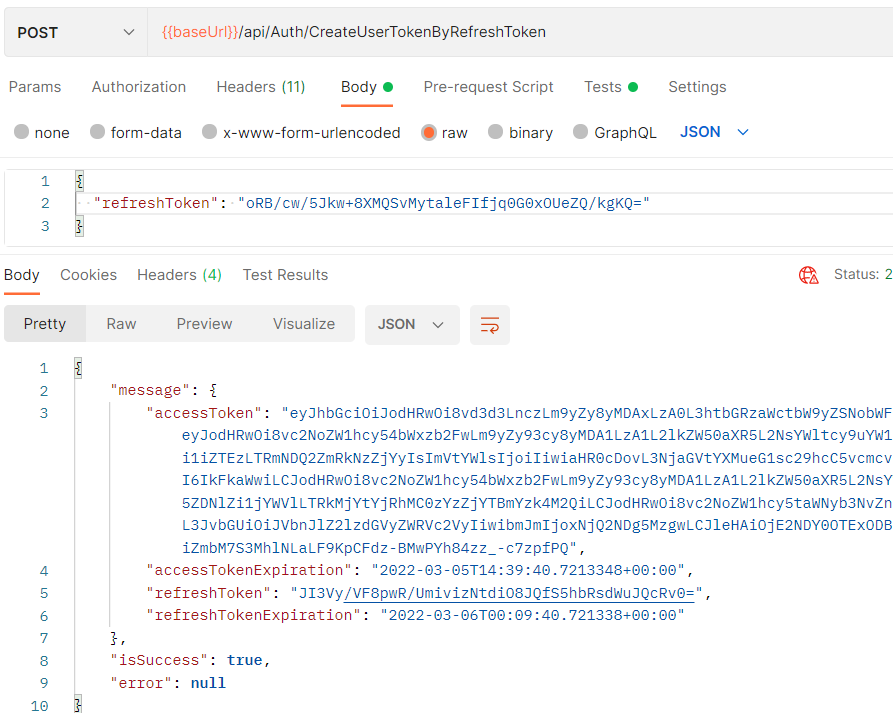Open the Pre-request Script tab
This screenshot has width=893, height=713.
[x=489, y=87]
